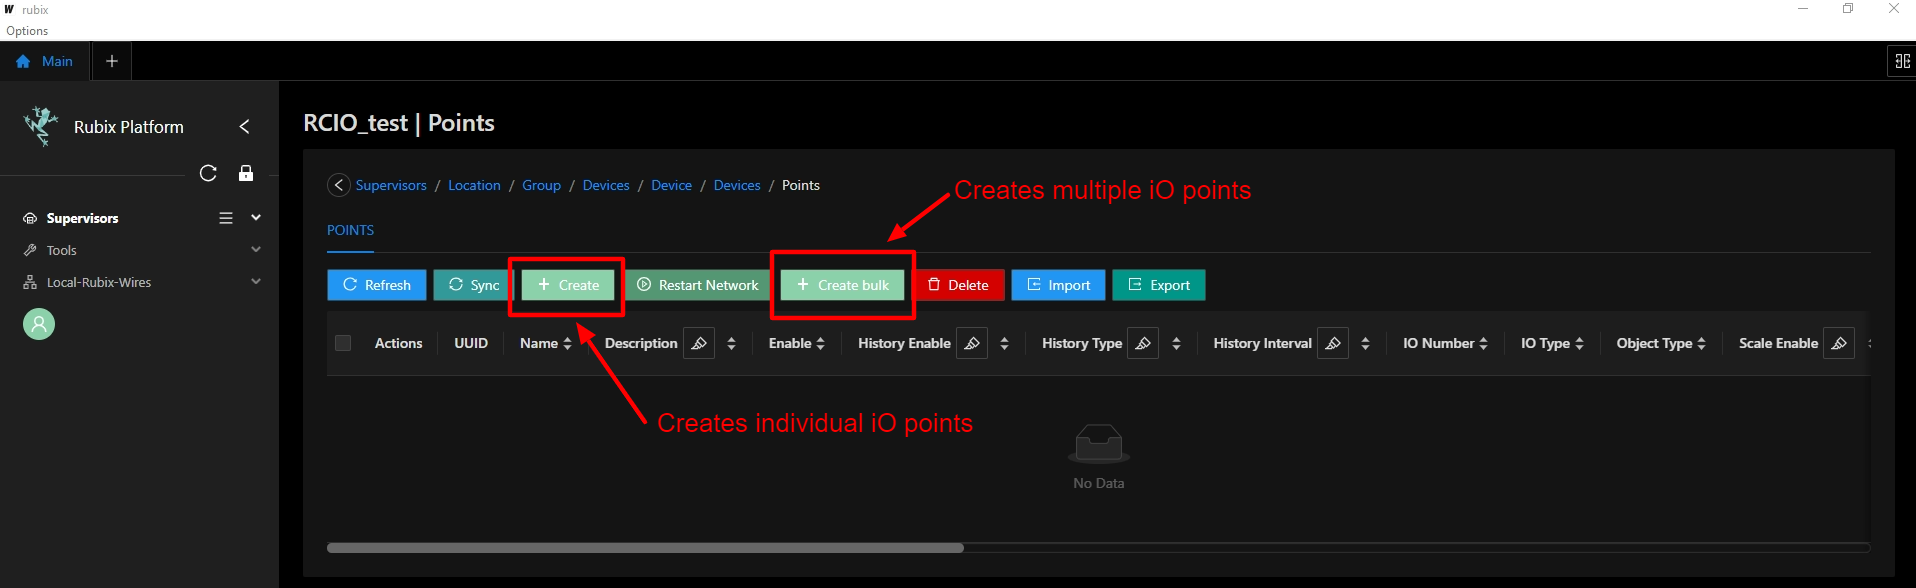Collapse the sidebar with the left arrow
The height and width of the screenshot is (588, 1916).
pos(245,127)
